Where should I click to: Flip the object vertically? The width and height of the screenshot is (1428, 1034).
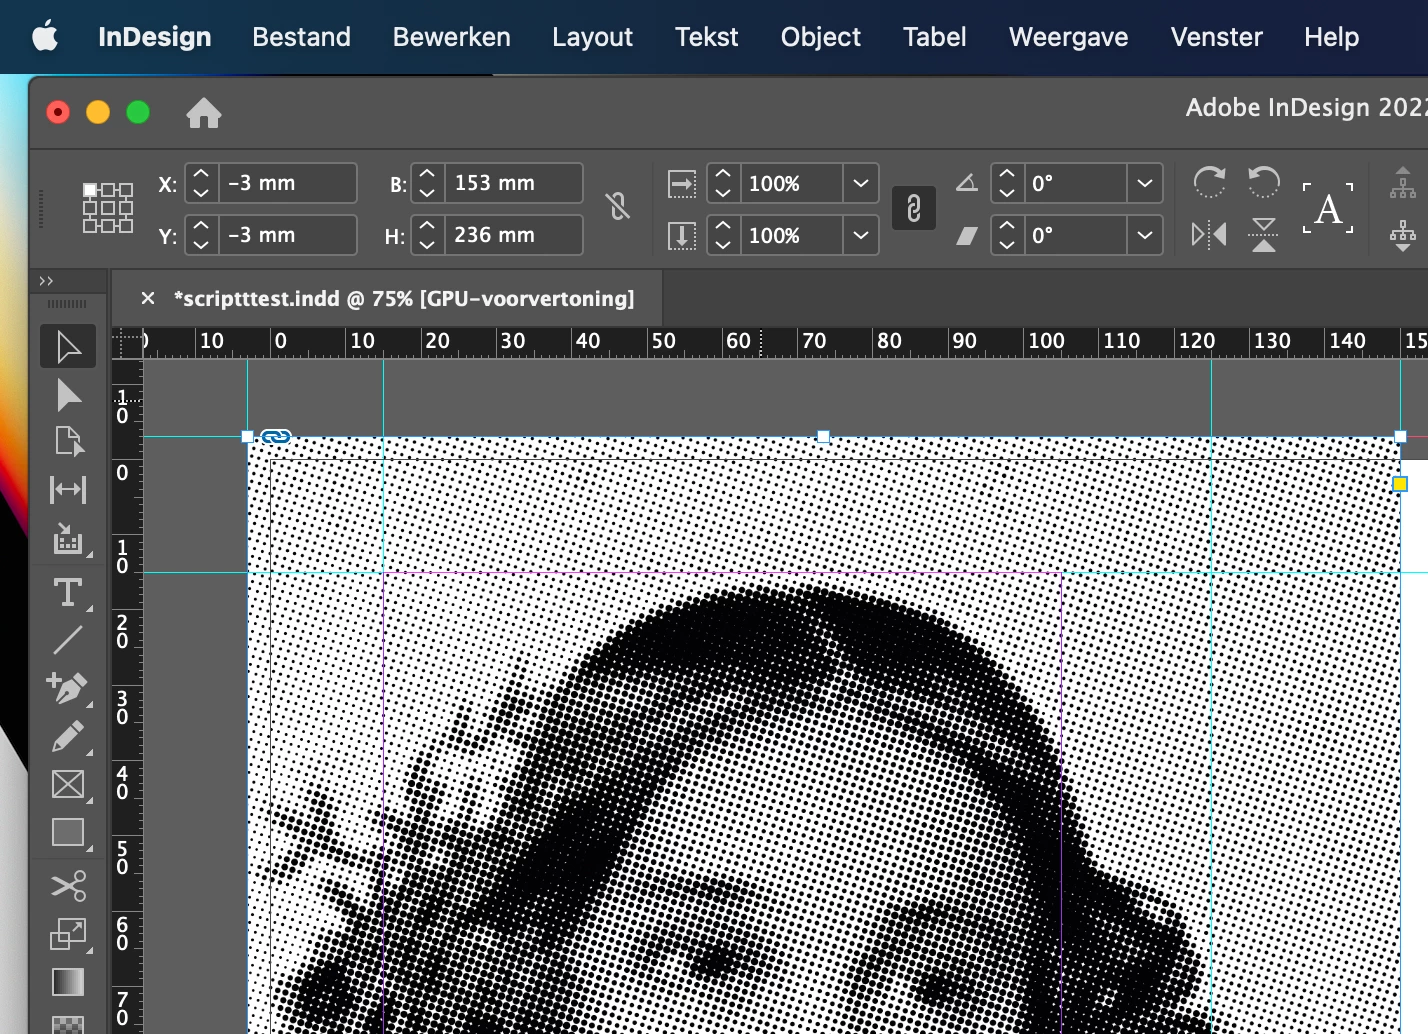(1264, 235)
